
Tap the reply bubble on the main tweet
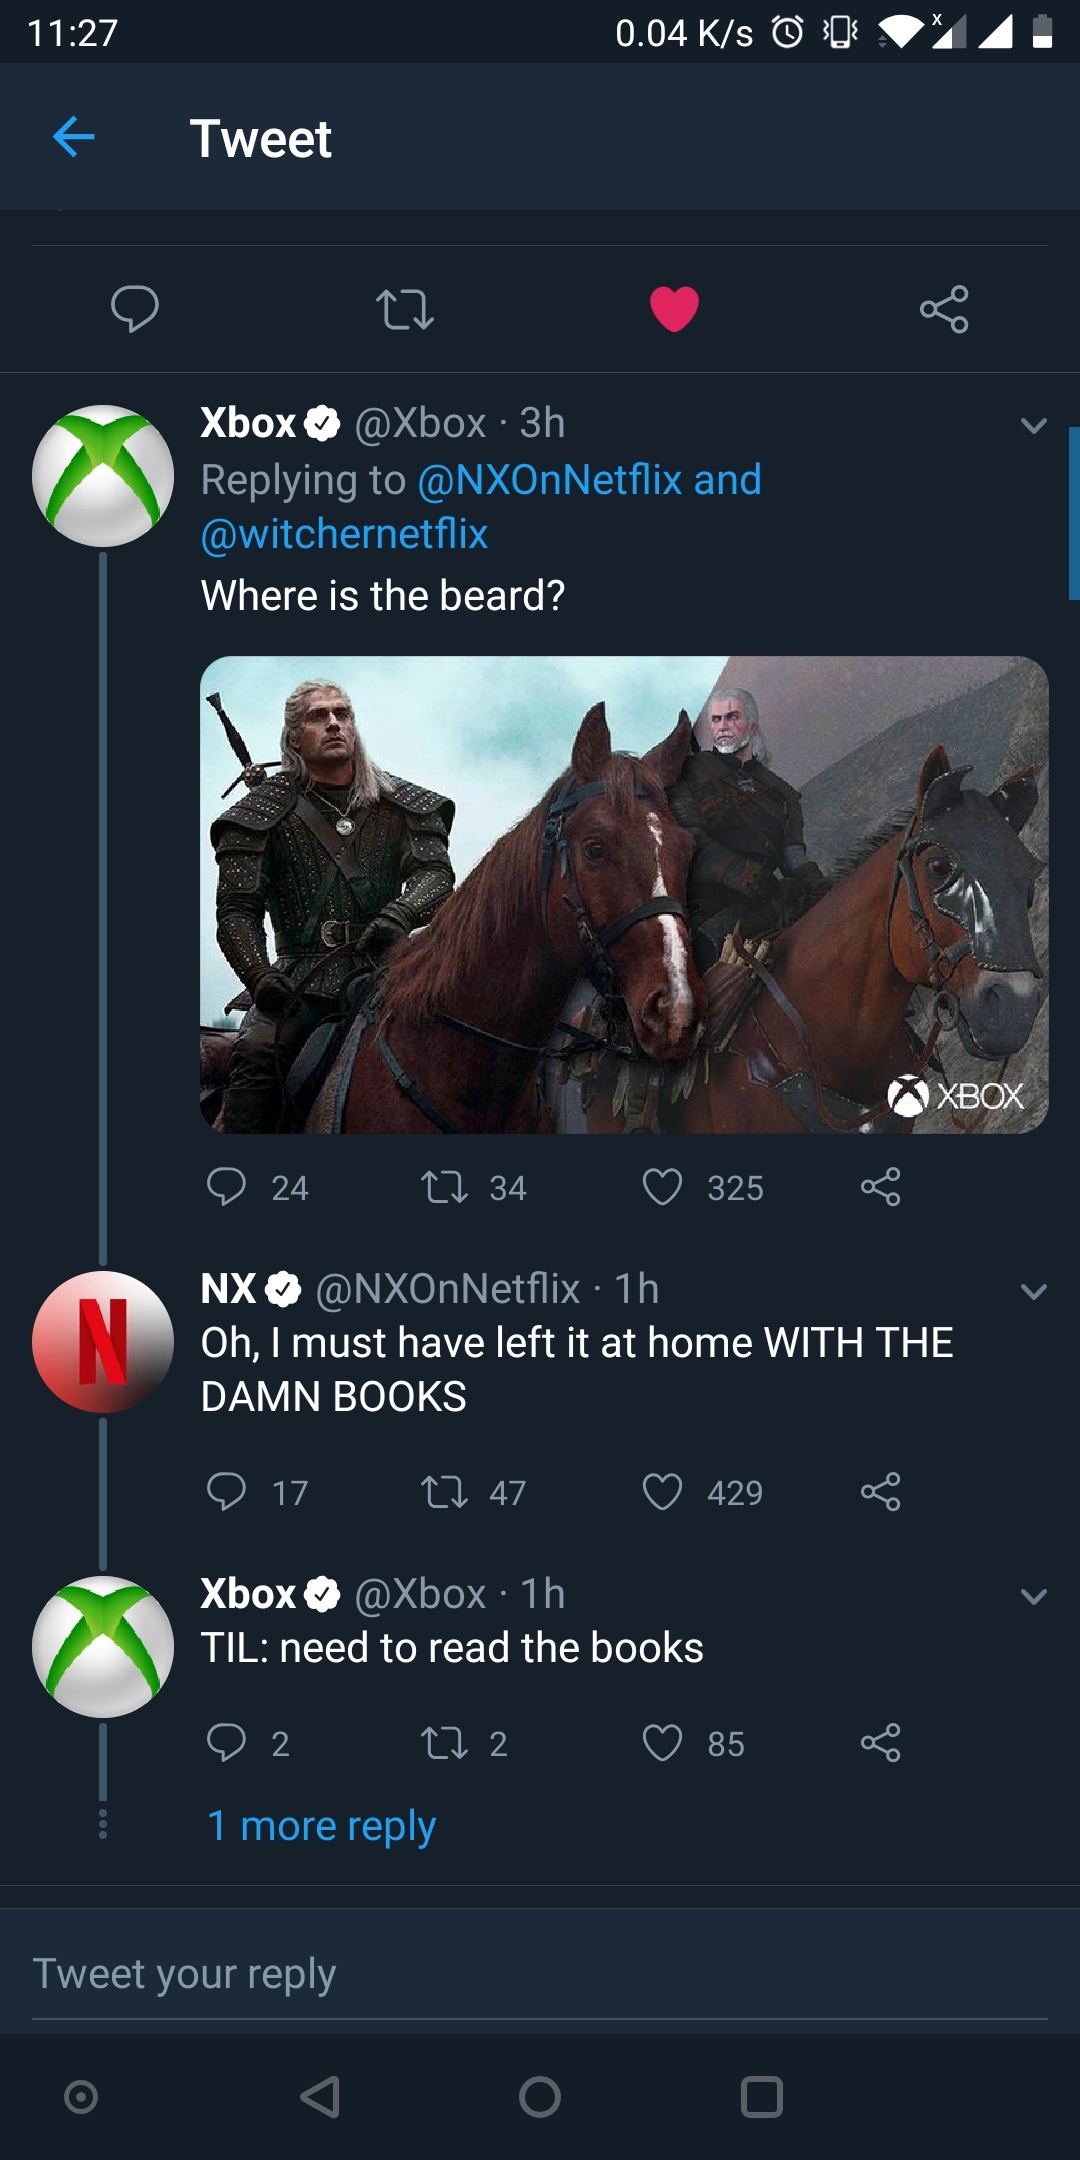point(135,308)
